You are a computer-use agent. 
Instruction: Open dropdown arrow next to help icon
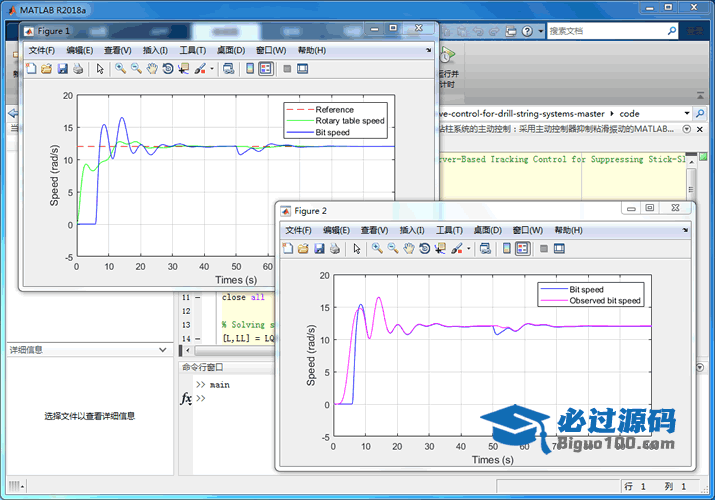541,31
